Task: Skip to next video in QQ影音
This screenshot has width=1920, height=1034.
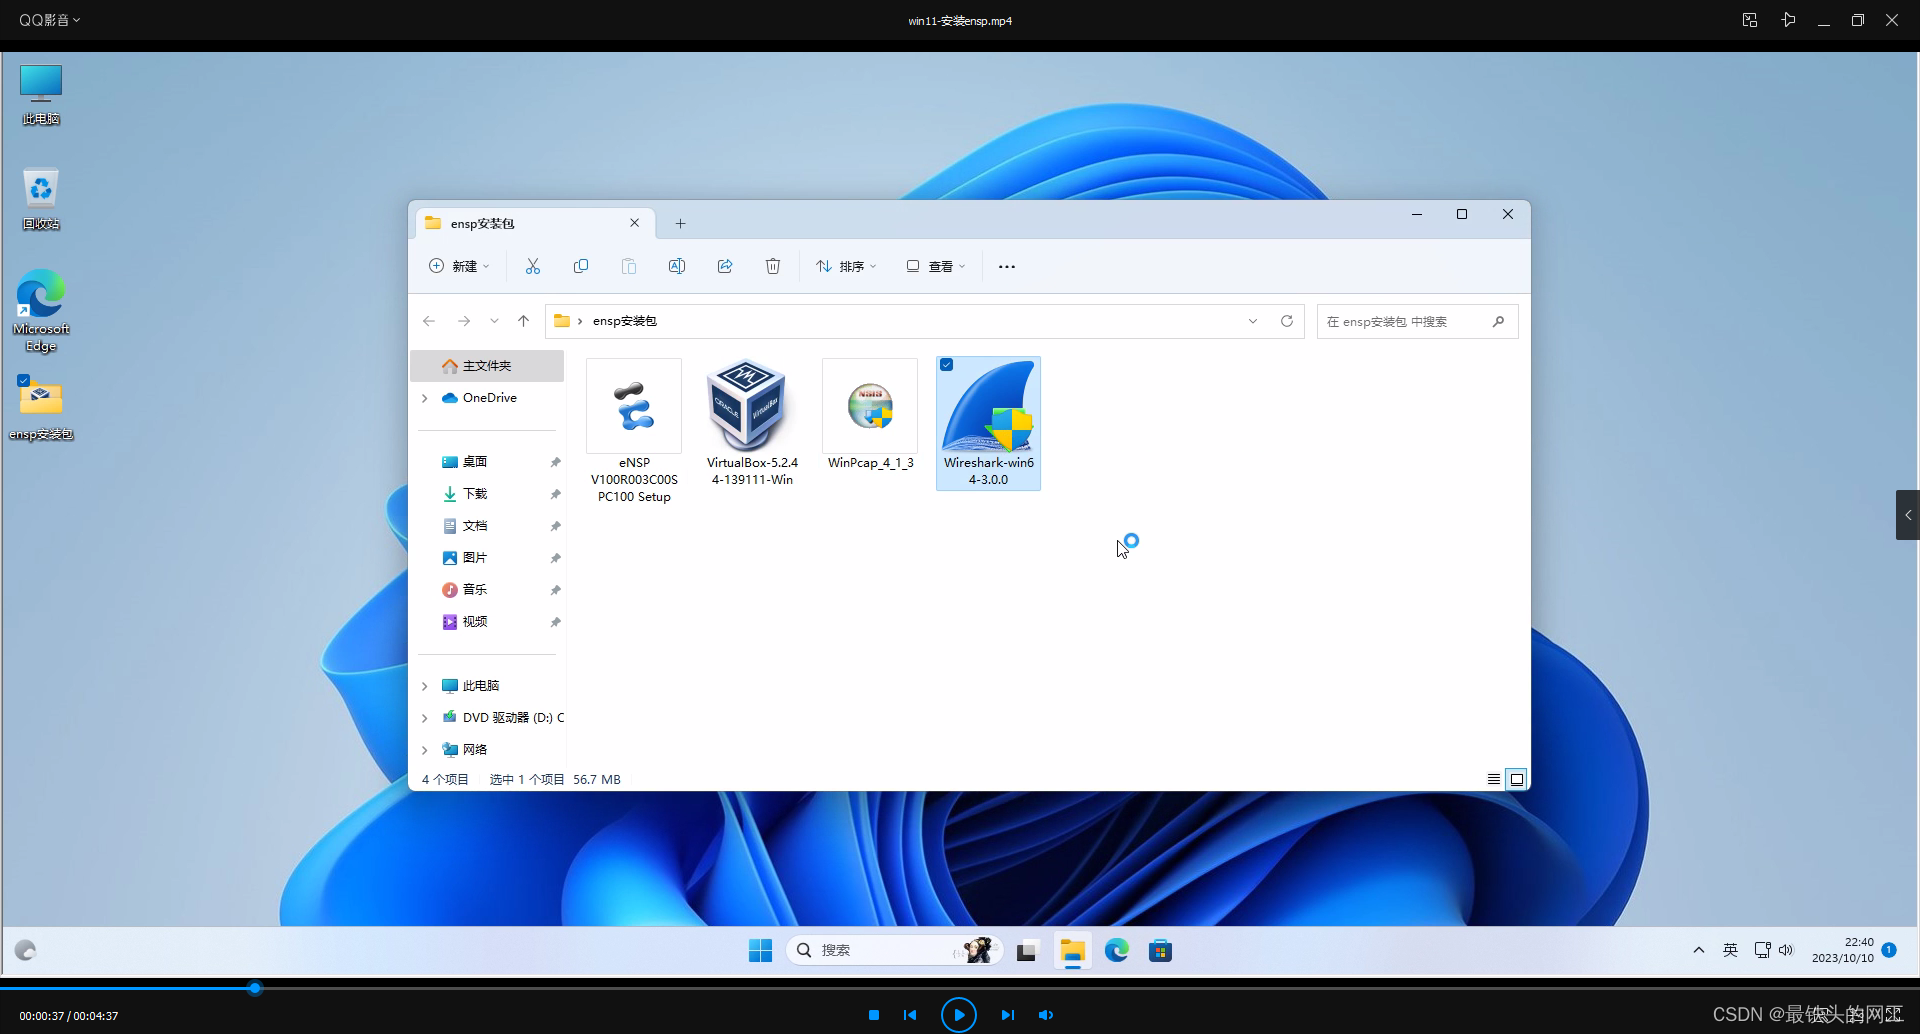Action: point(1007,1015)
